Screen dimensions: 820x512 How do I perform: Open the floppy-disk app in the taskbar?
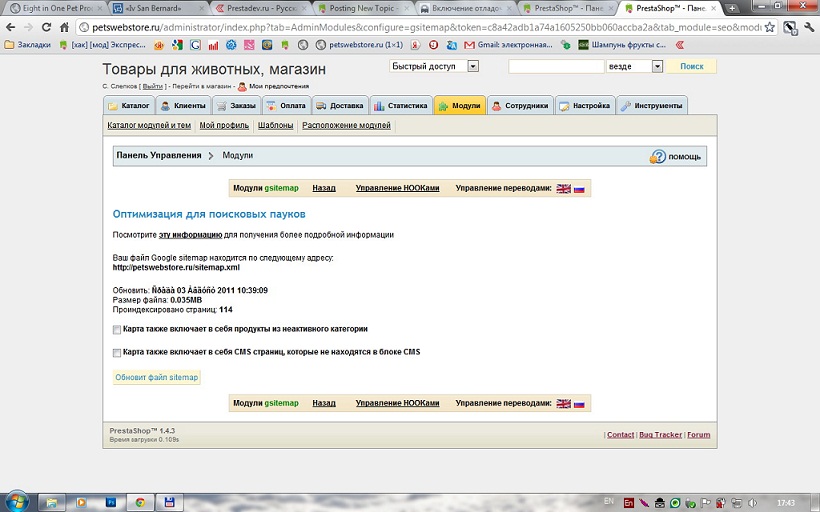click(x=169, y=503)
